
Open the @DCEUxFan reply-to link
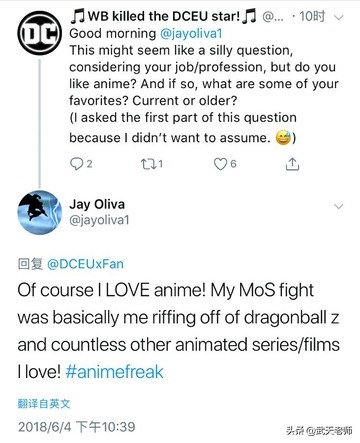click(85, 264)
